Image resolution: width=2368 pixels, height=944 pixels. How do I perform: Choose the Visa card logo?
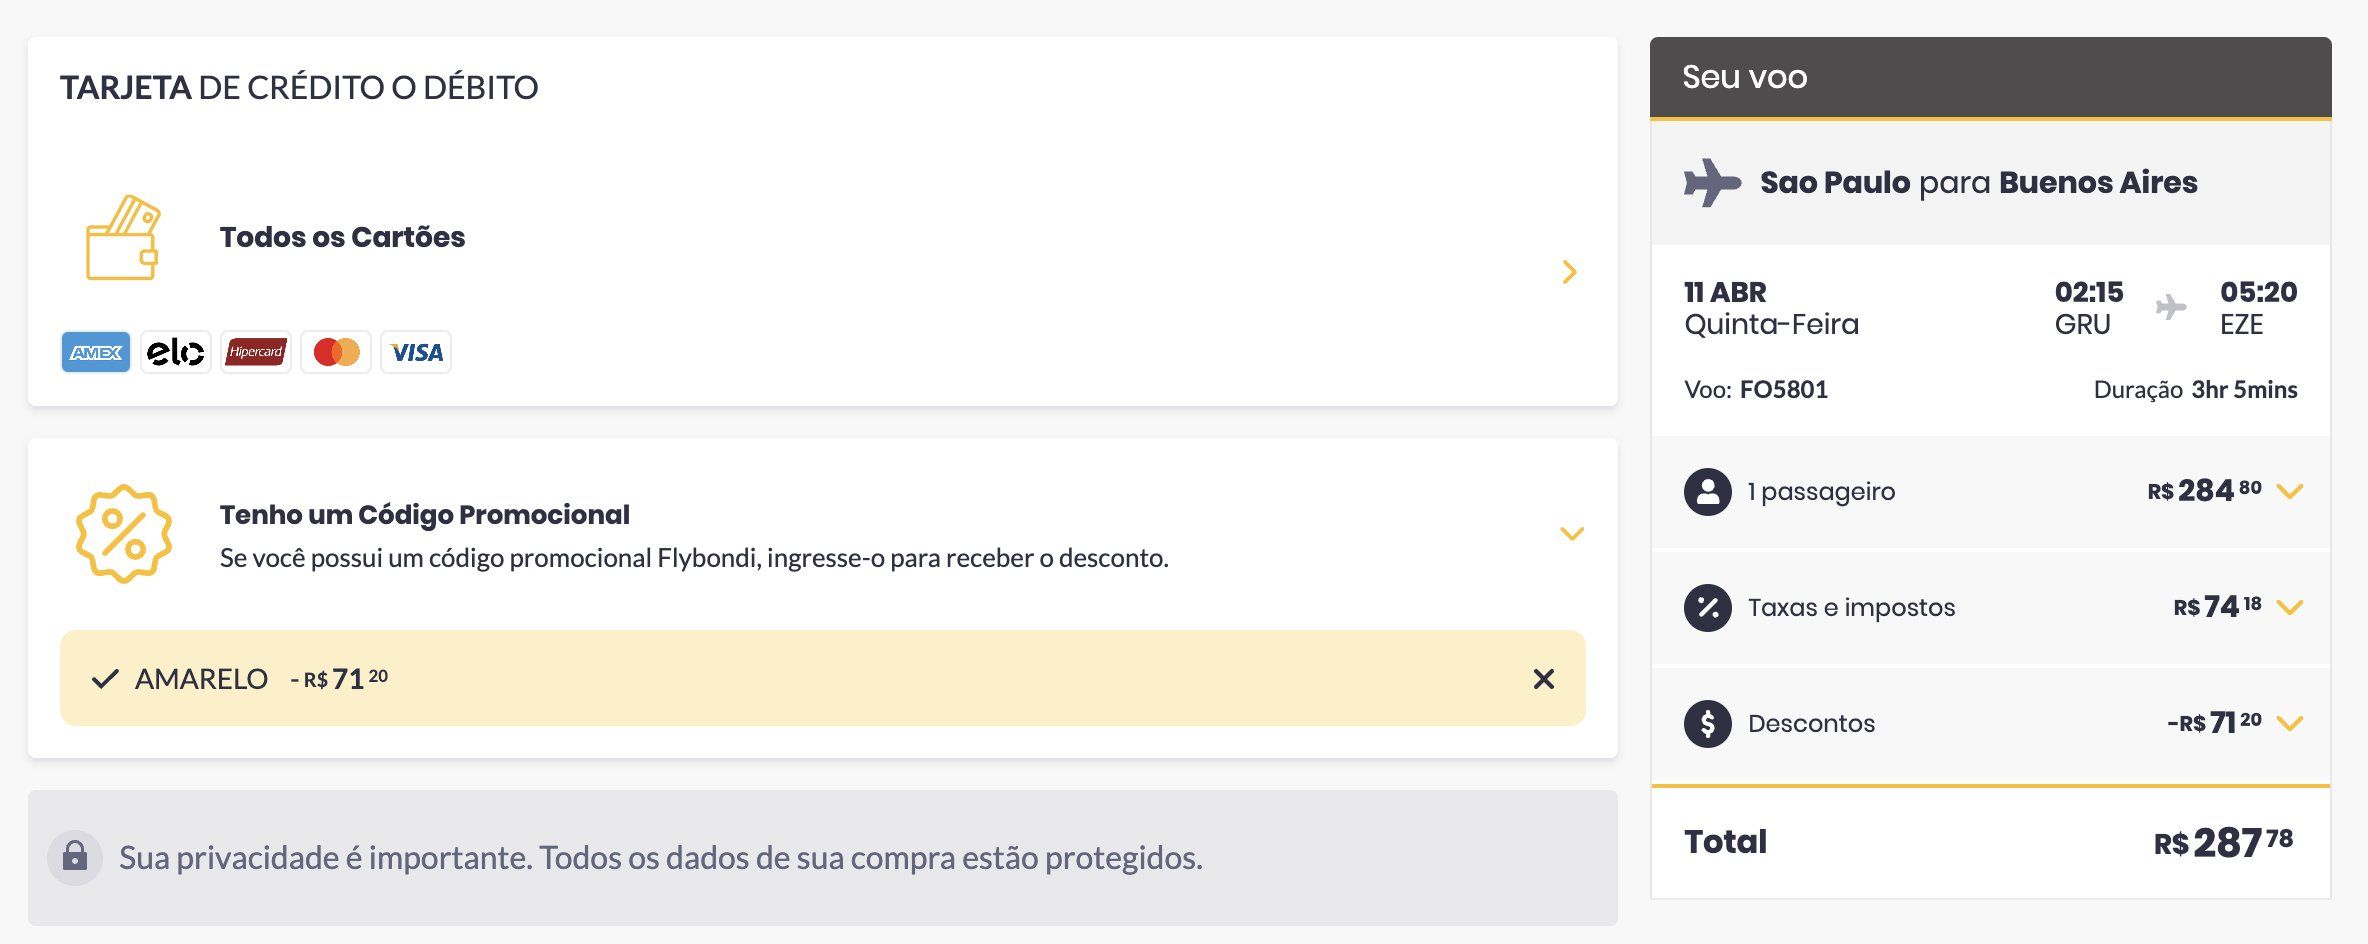[x=416, y=352]
